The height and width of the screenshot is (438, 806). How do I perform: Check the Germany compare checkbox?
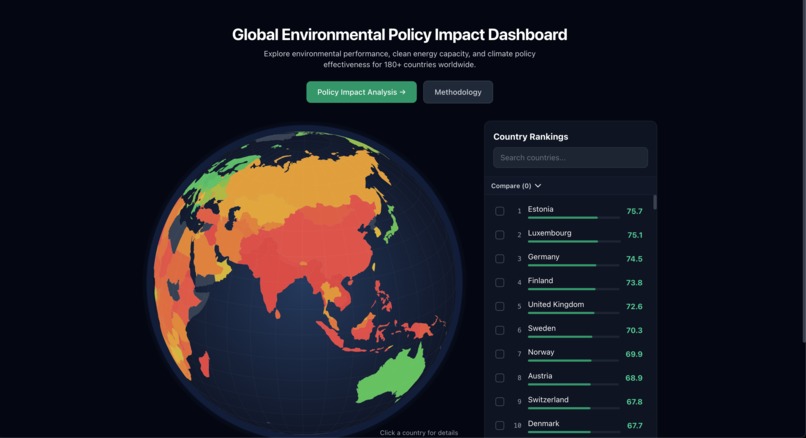500,259
